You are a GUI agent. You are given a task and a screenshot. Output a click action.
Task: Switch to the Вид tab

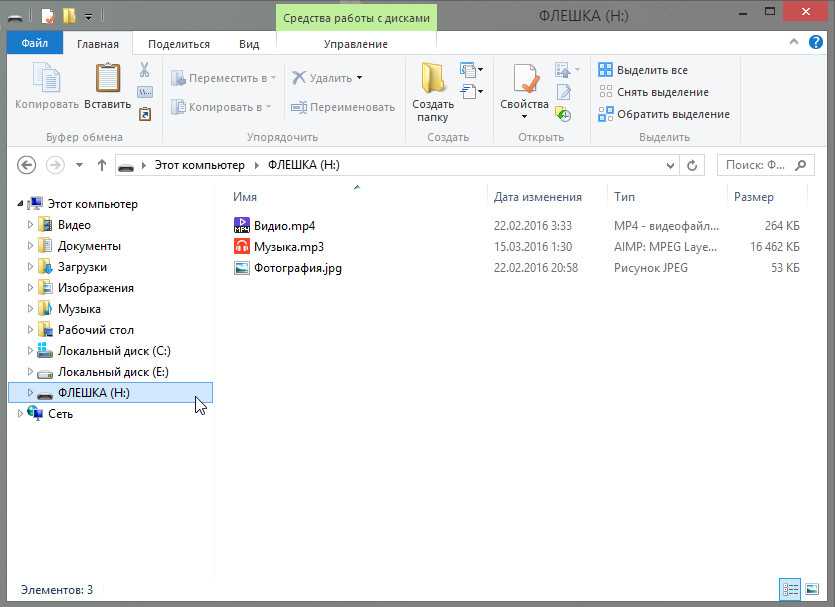pos(249,44)
